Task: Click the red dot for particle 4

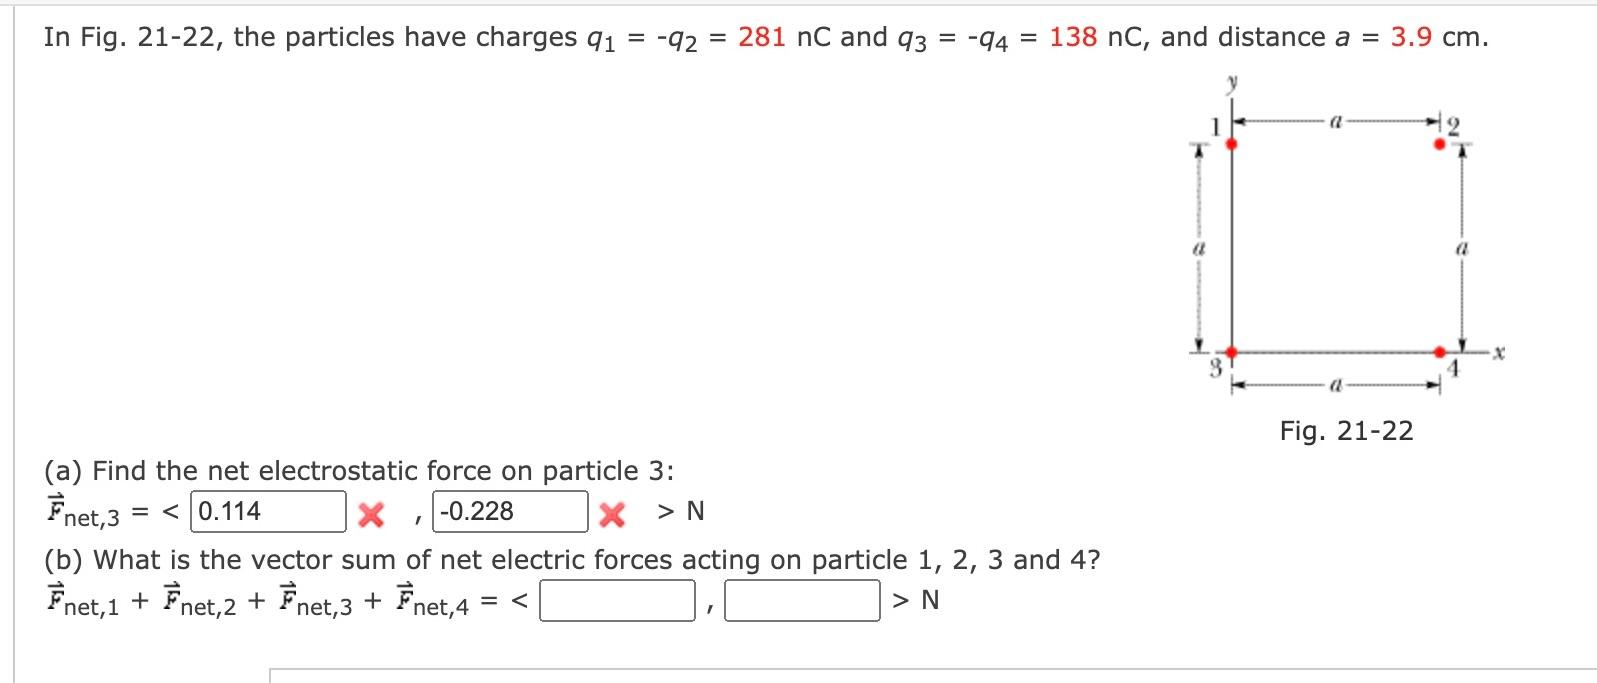Action: pyautogui.click(x=1440, y=351)
